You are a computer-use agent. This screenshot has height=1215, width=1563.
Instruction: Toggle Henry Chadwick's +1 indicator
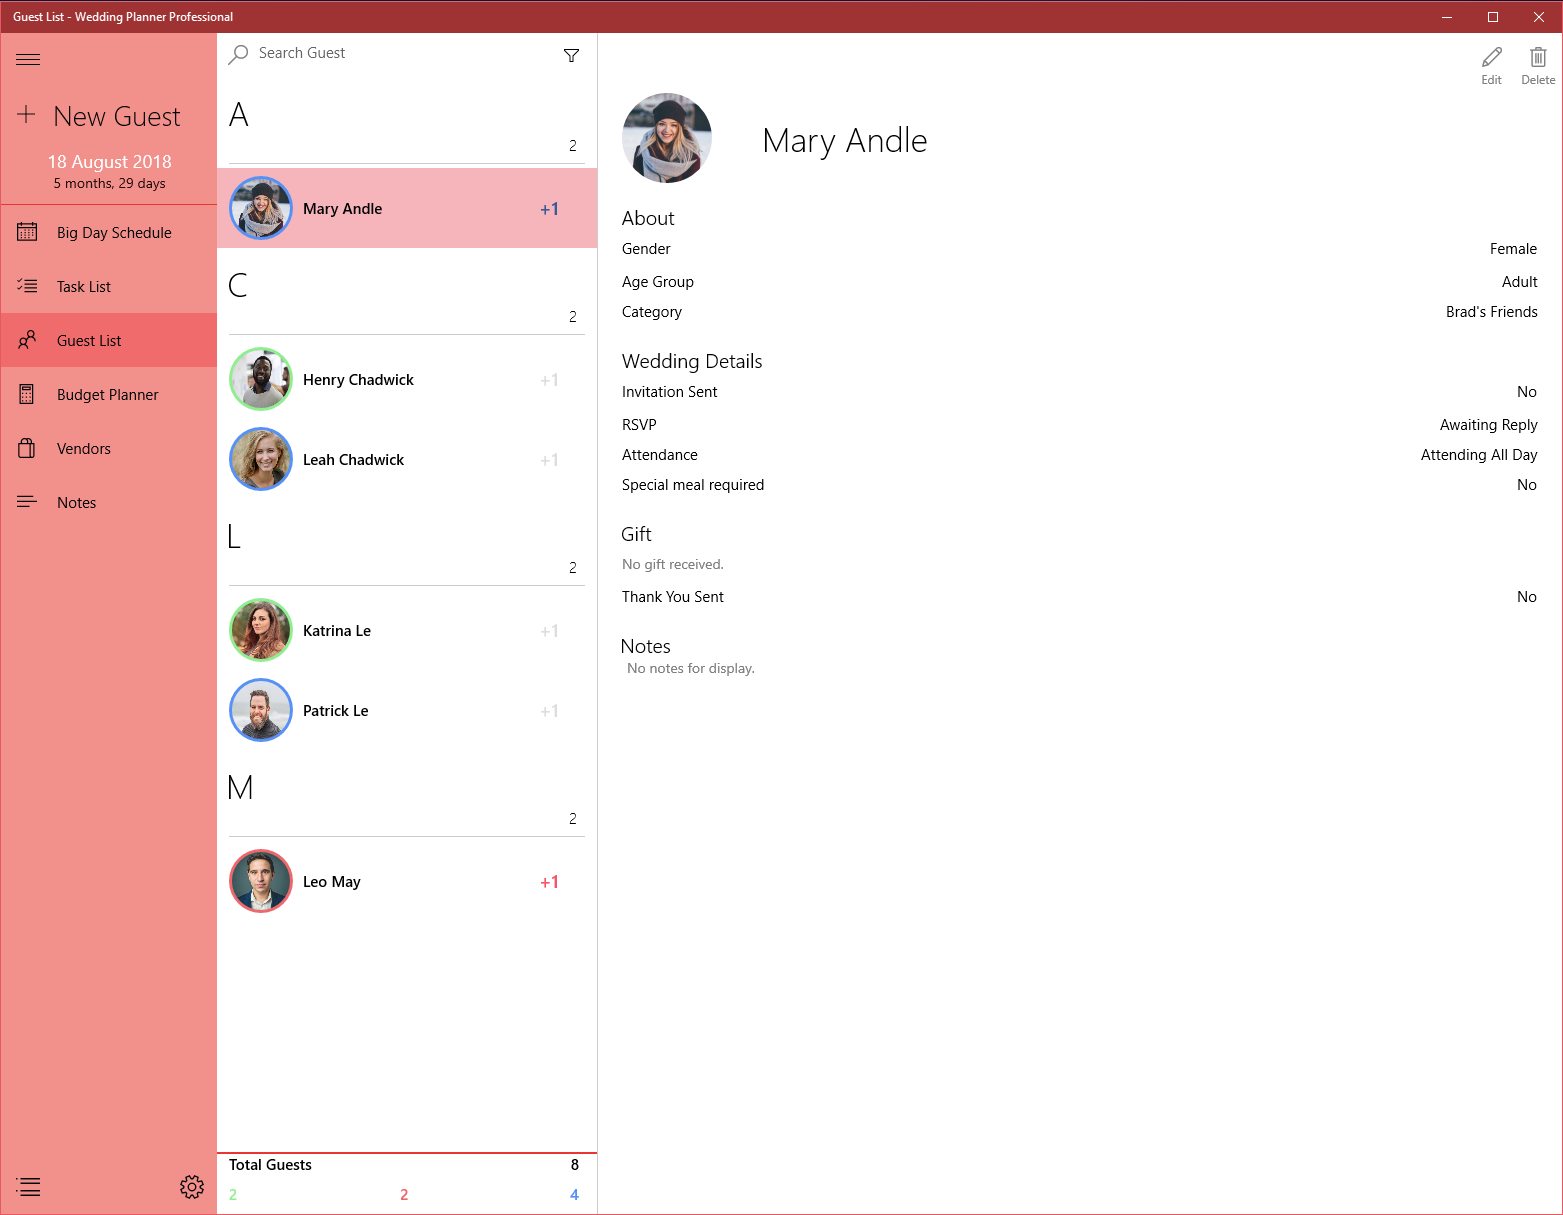(549, 380)
